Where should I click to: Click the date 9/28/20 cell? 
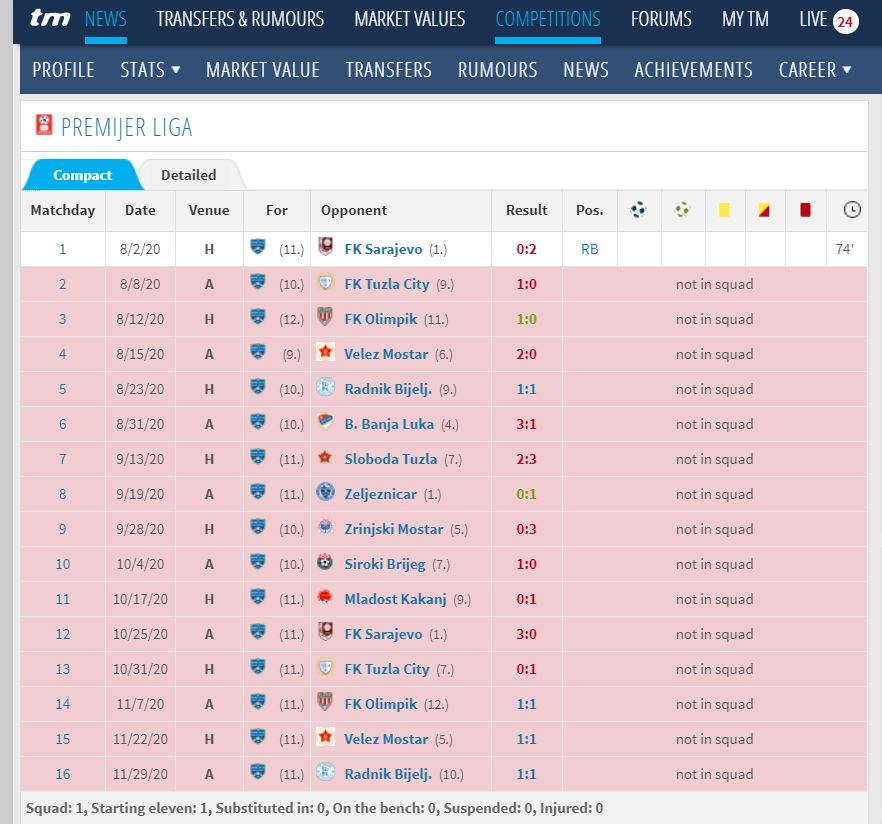[x=140, y=529]
